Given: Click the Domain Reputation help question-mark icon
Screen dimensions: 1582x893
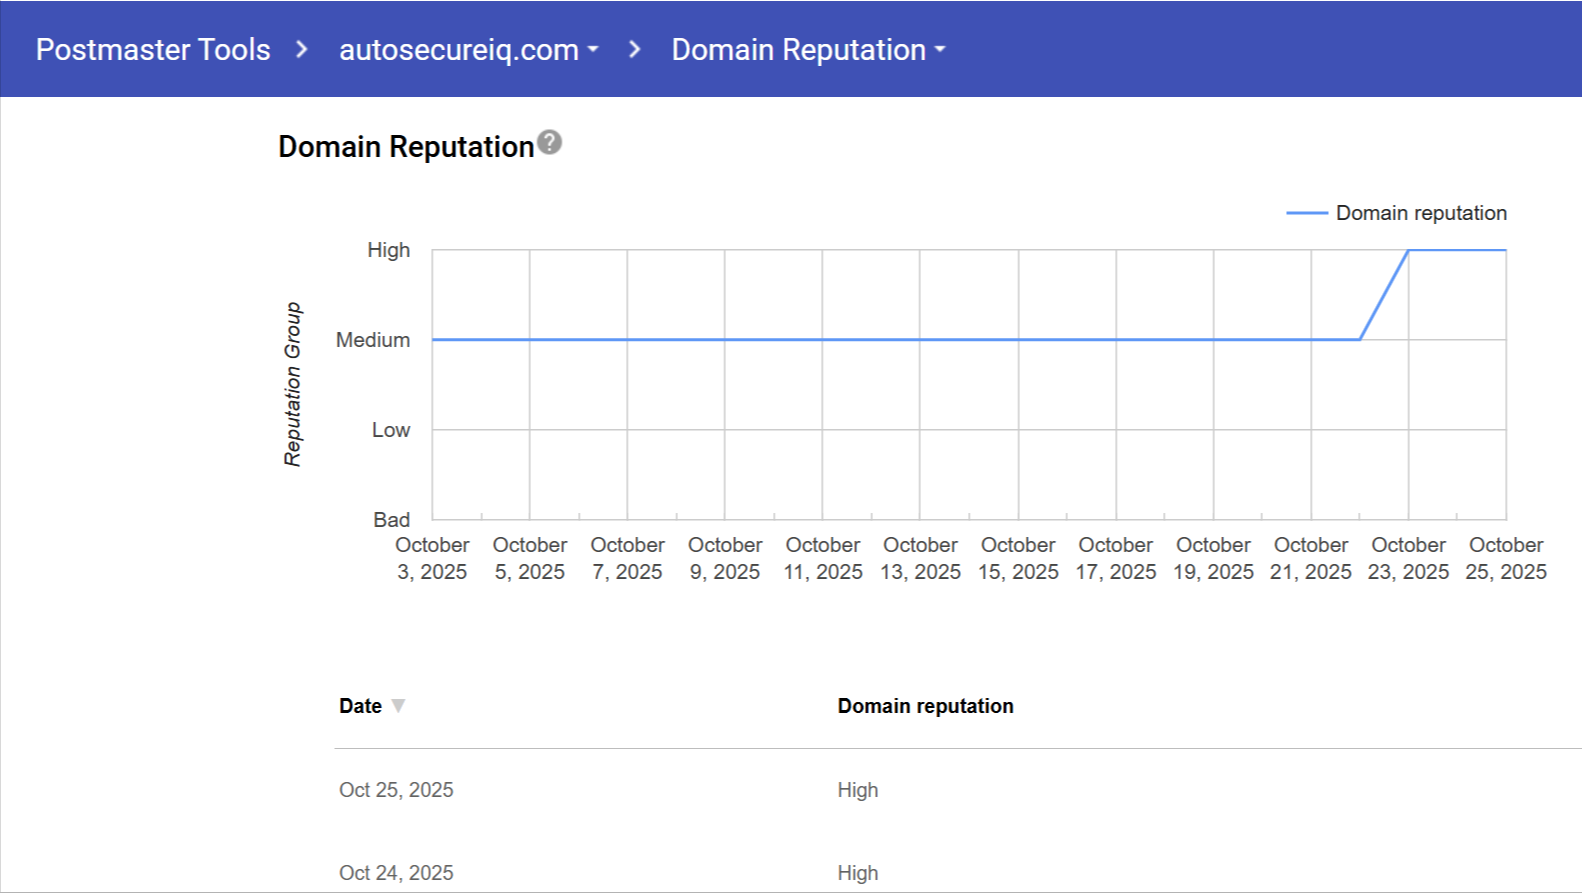Looking at the screenshot, I should 549,143.
